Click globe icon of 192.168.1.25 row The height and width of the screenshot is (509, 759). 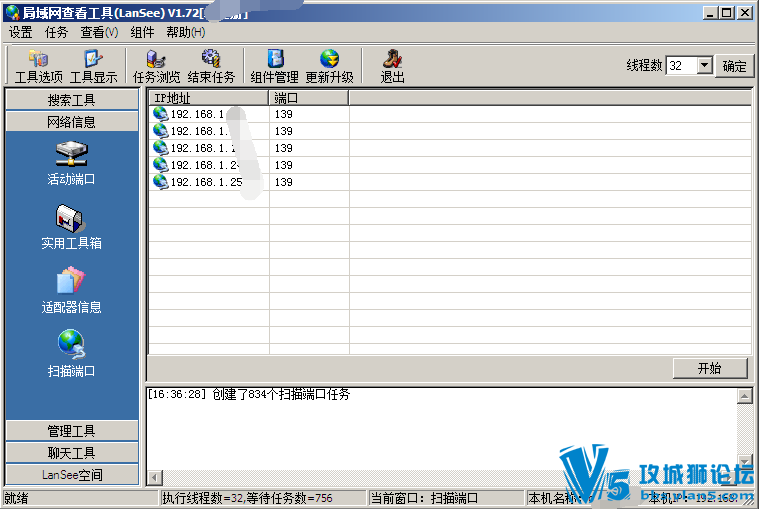(160, 182)
